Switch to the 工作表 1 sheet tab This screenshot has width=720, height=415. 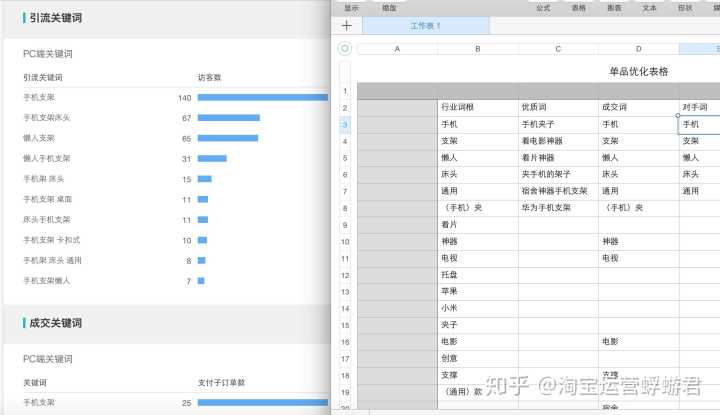click(x=425, y=25)
